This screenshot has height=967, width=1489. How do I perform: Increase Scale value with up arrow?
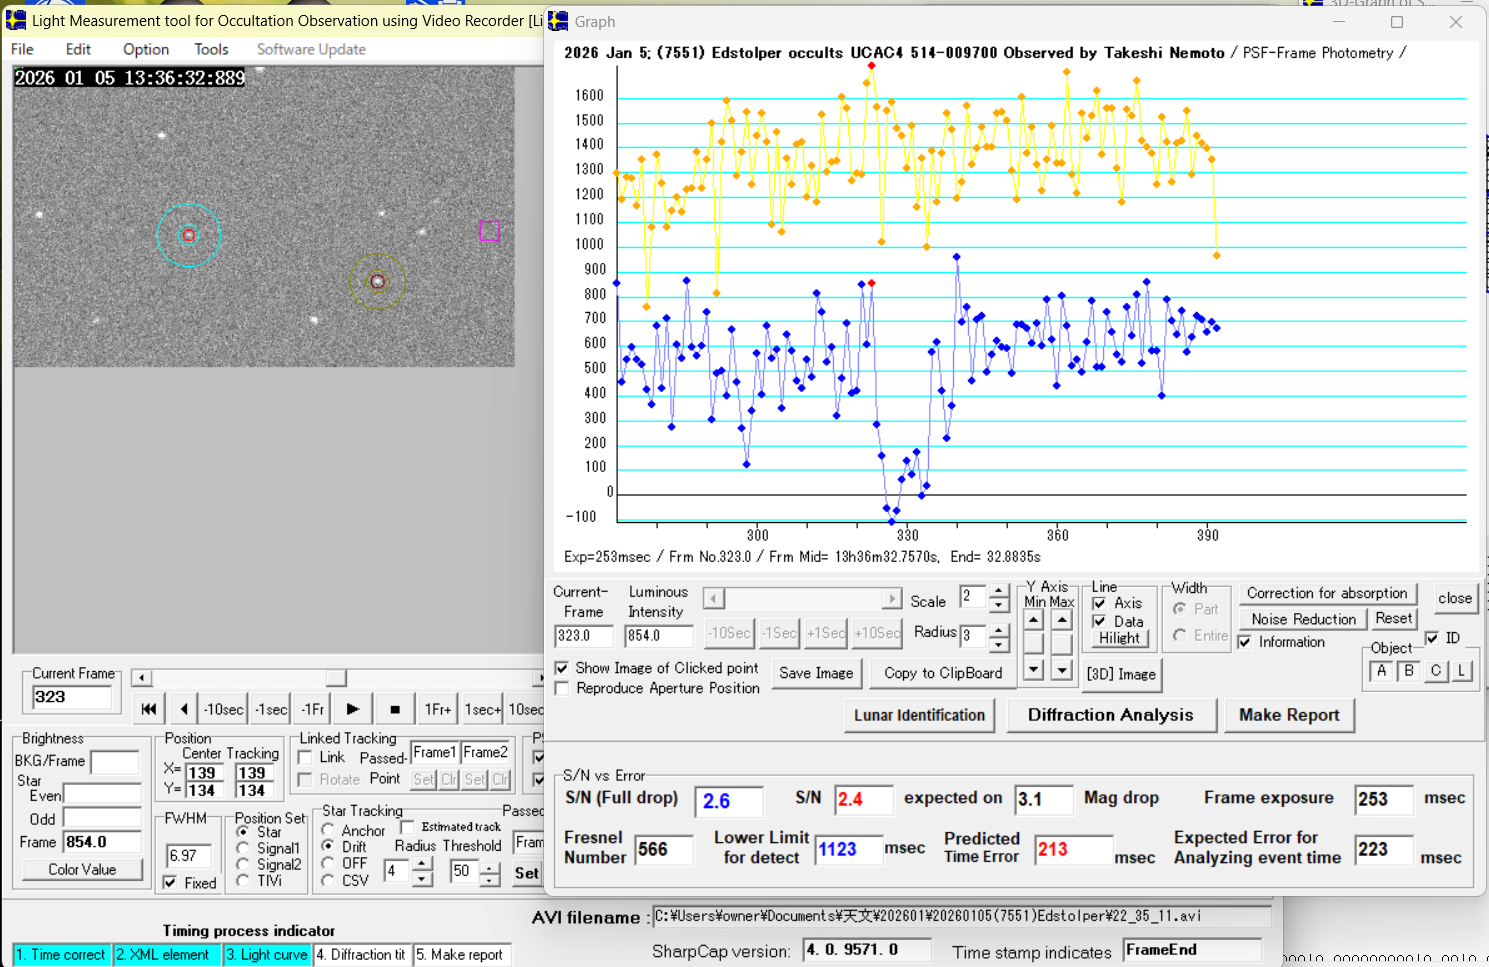coord(999,592)
